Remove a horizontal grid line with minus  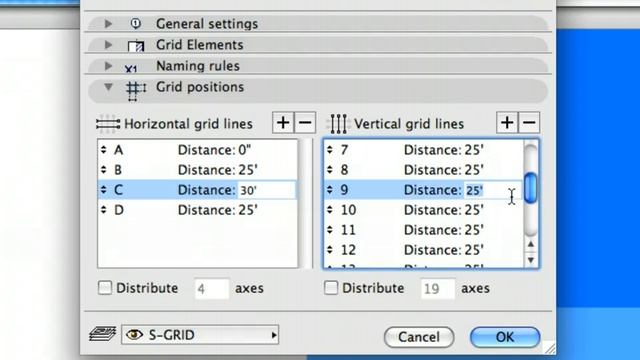point(305,123)
